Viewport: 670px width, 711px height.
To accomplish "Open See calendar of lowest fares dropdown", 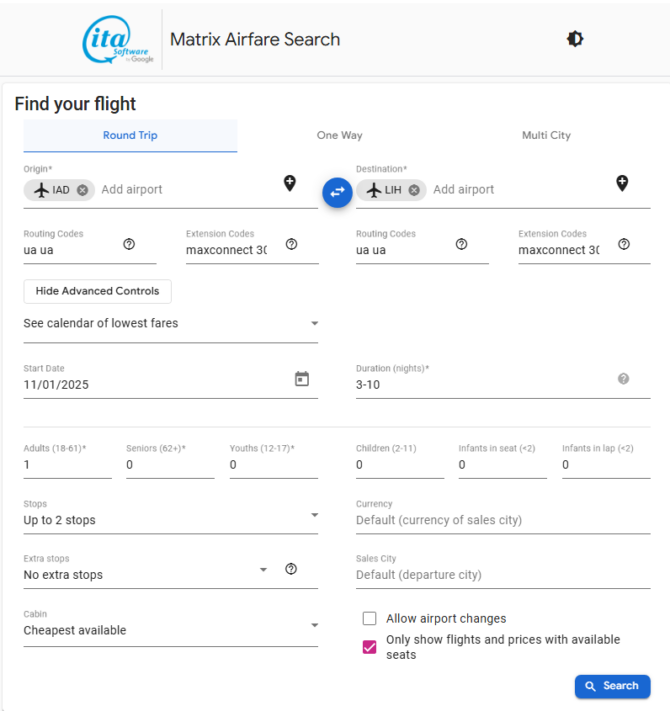I will pos(170,323).
